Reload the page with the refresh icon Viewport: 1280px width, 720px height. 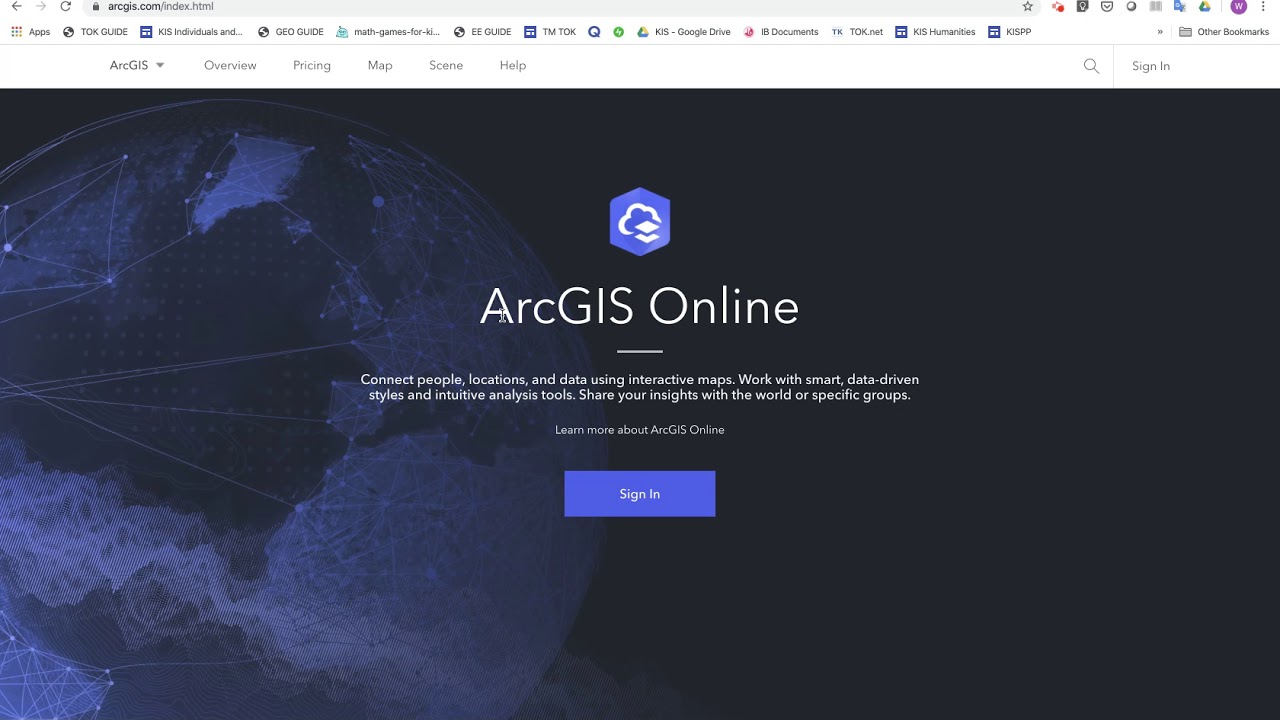pyautogui.click(x=66, y=6)
